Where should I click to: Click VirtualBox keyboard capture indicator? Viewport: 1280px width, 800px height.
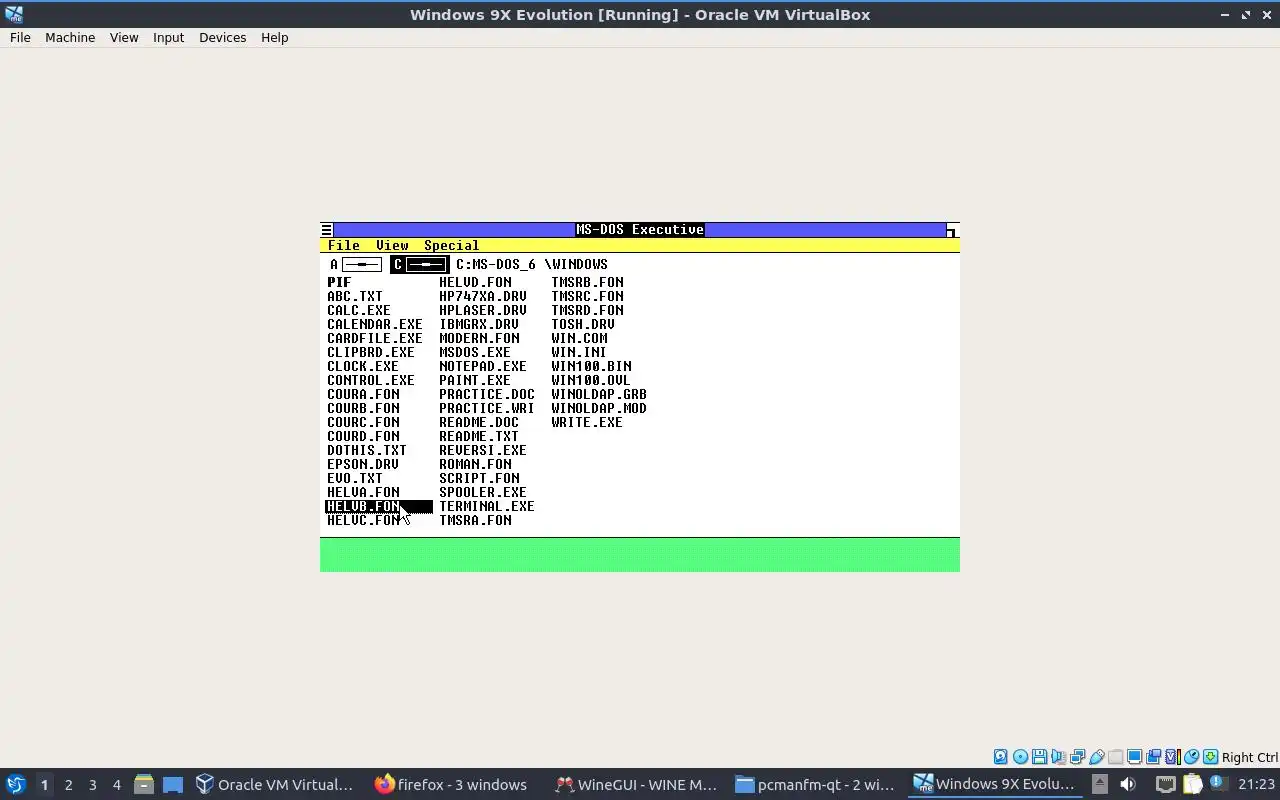pyautogui.click(x=1210, y=757)
